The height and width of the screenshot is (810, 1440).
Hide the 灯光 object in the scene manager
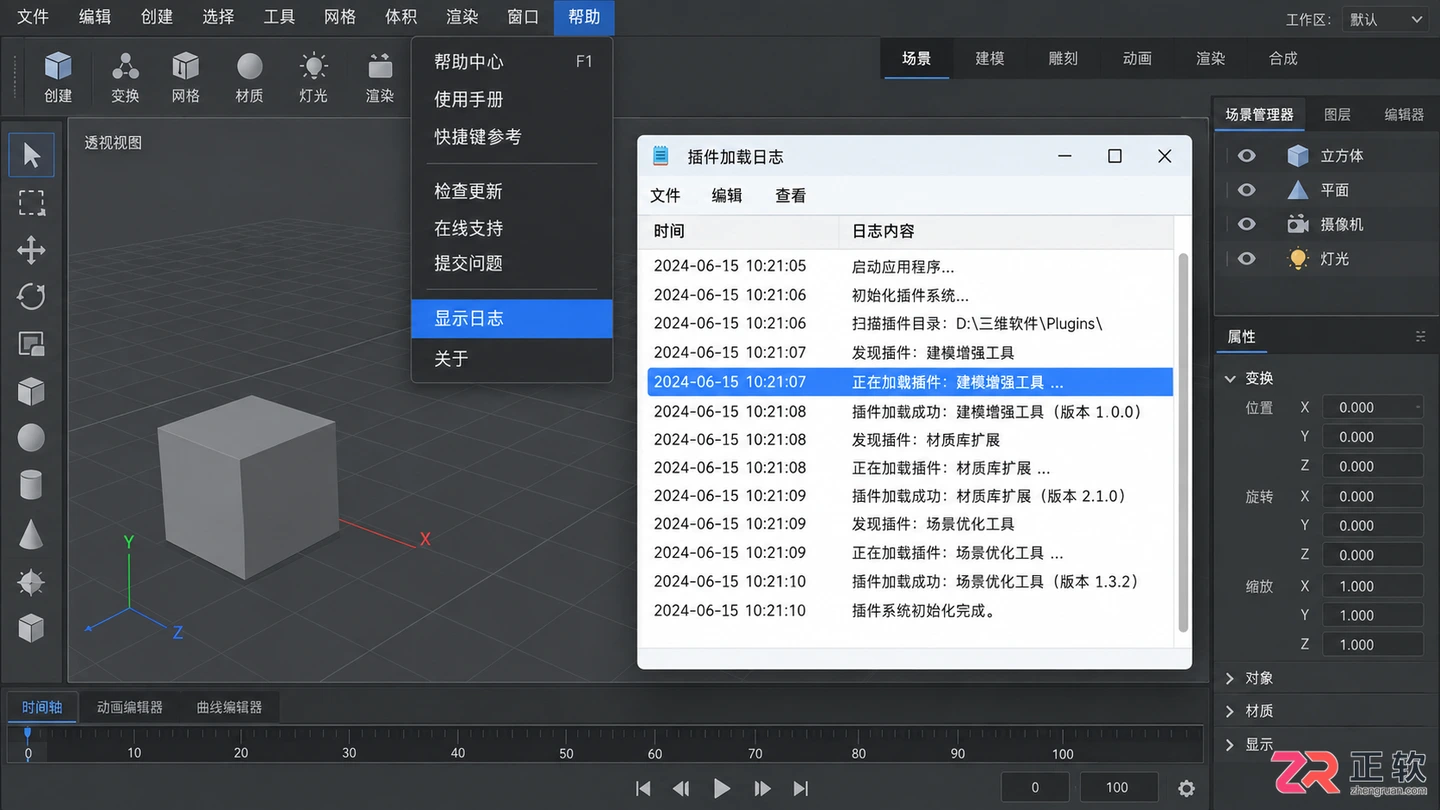pos(1246,258)
